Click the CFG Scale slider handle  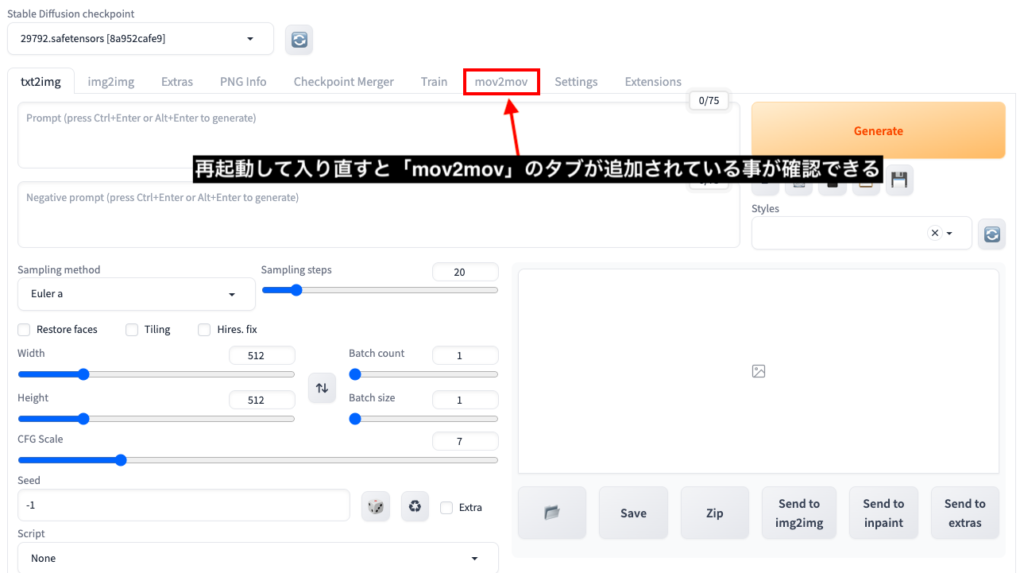[121, 461]
